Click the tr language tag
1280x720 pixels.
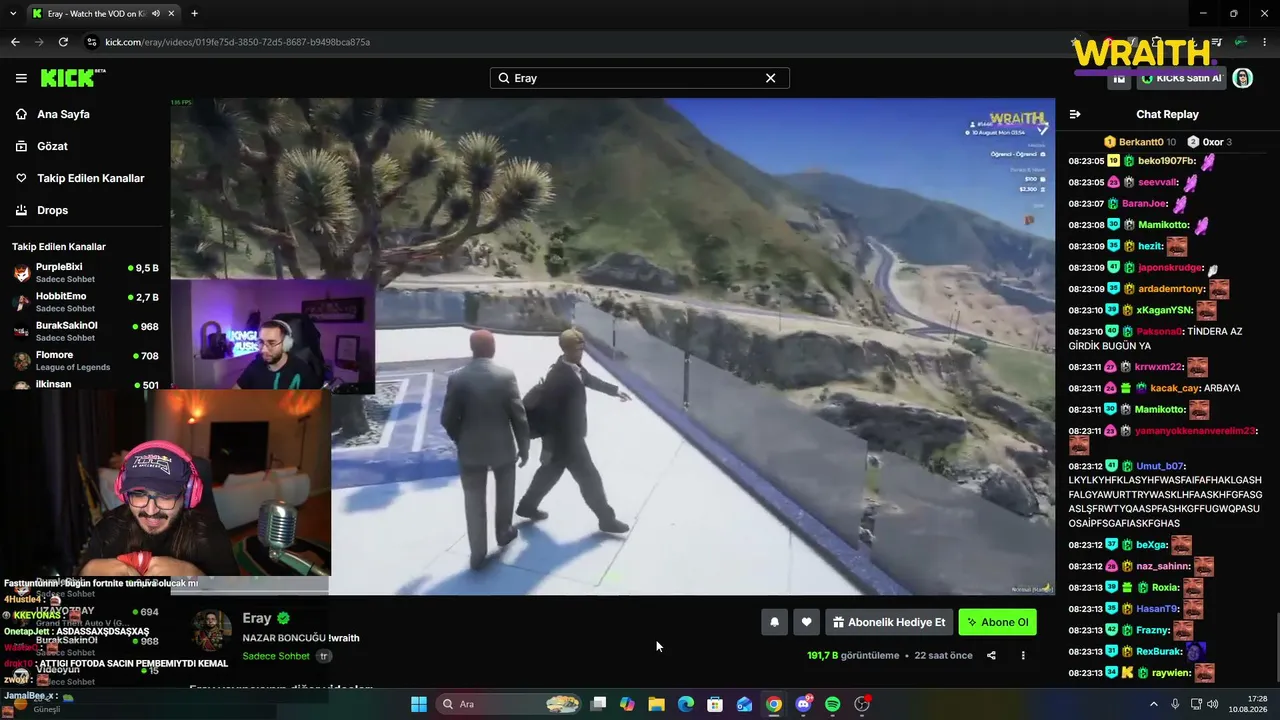click(324, 656)
